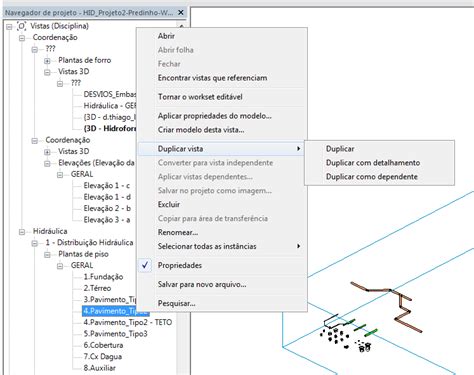Viewport: 474px width, 375px height.
Task: Select Pesquisar... in the context menu
Action: pyautogui.click(x=222, y=303)
